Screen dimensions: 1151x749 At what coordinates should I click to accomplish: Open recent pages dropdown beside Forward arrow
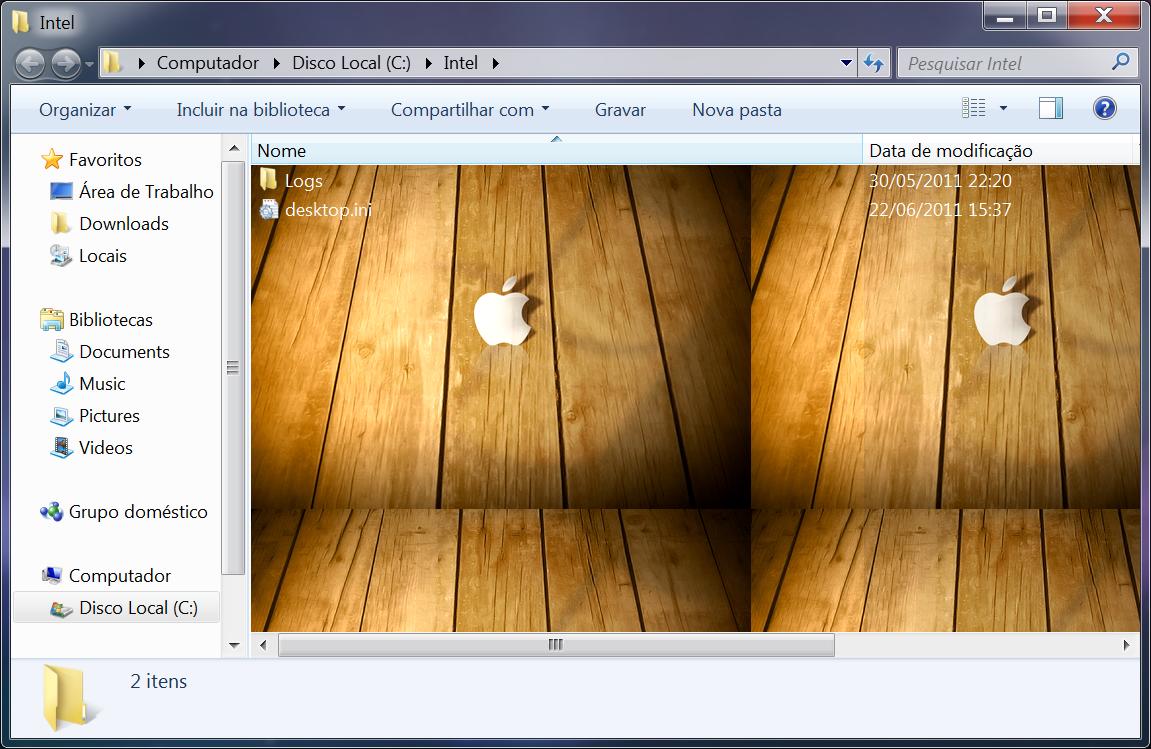coord(90,65)
